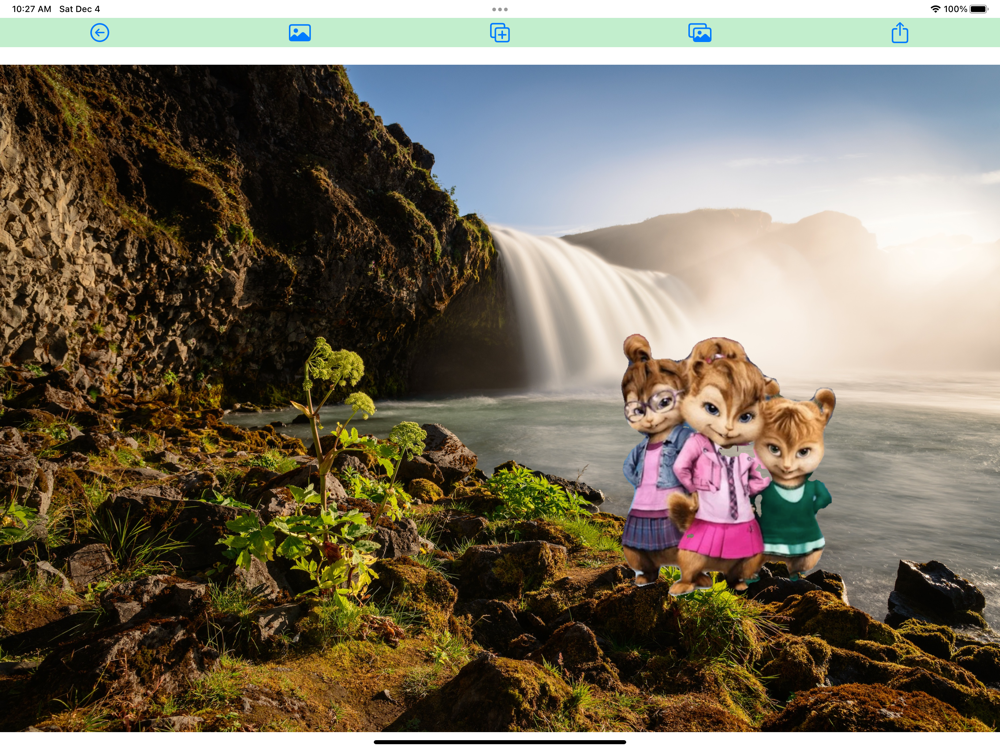
Task: Select the chipmunks cutout on the photo
Action: click(727, 466)
